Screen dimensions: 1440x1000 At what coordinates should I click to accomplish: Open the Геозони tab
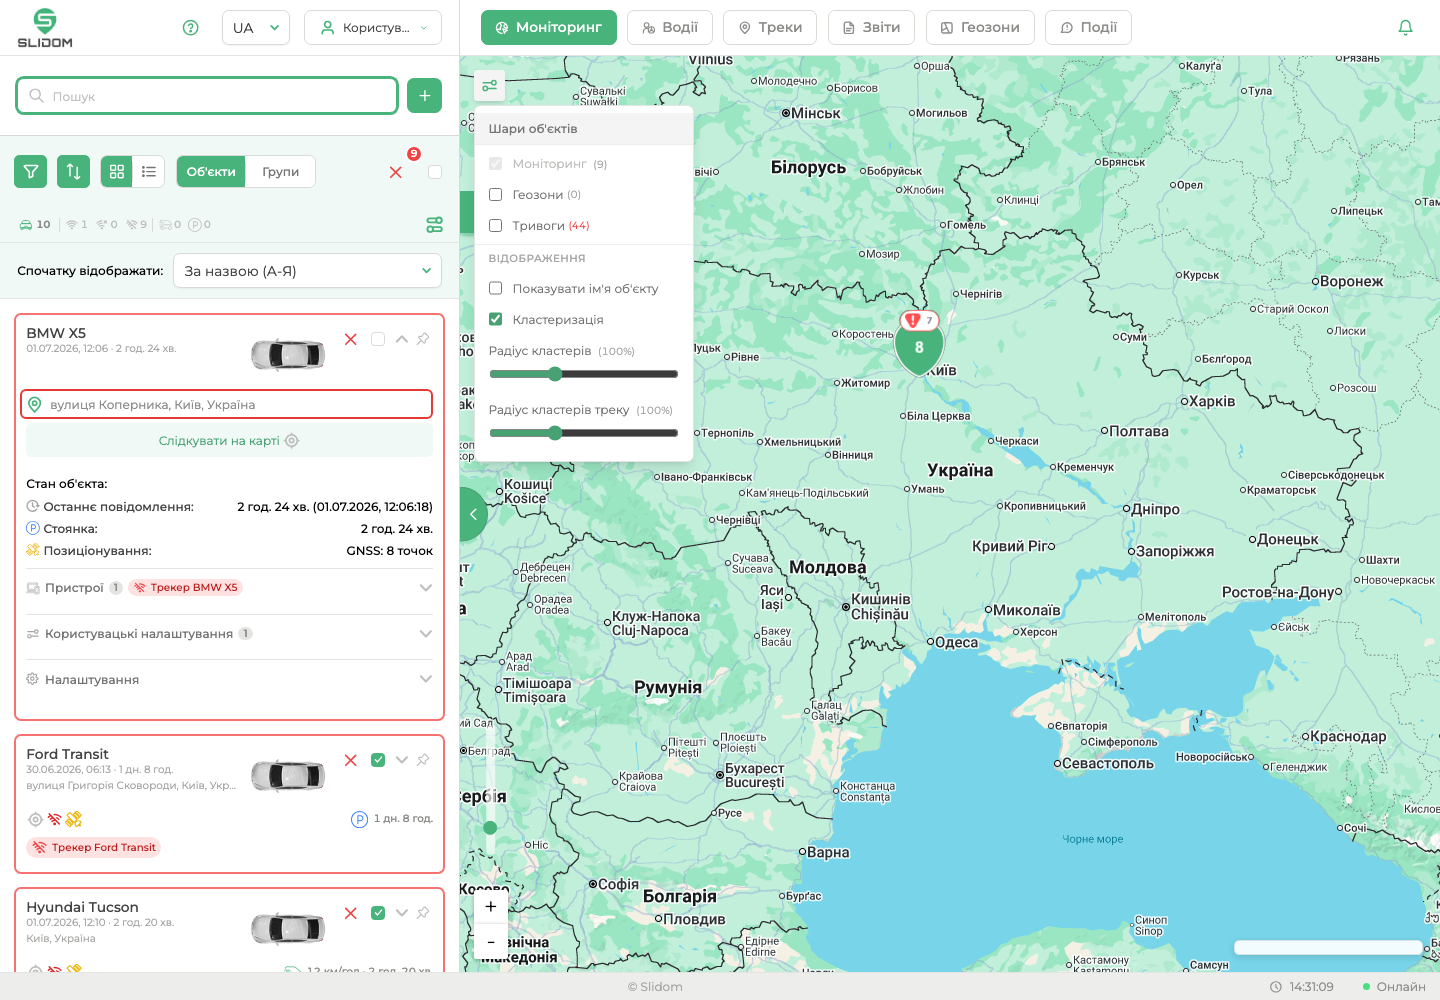pos(980,28)
